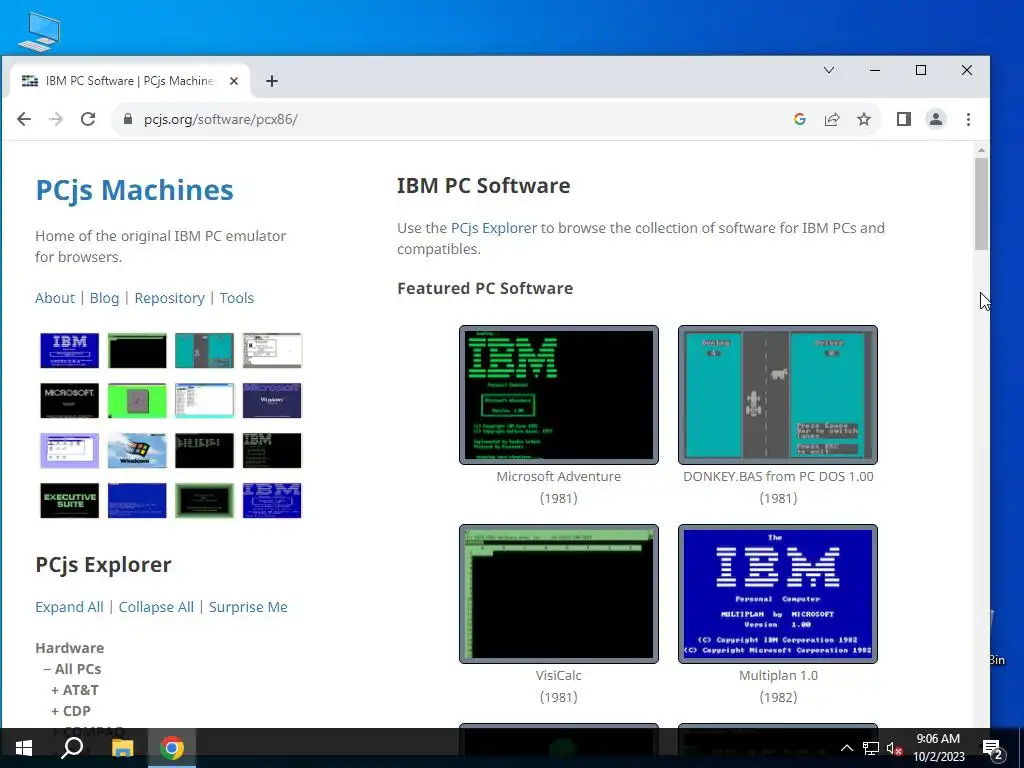Click the DONKEY.BAS from PC DOS 1.00 caption
This screenshot has height=768, width=1024.
tap(778, 477)
